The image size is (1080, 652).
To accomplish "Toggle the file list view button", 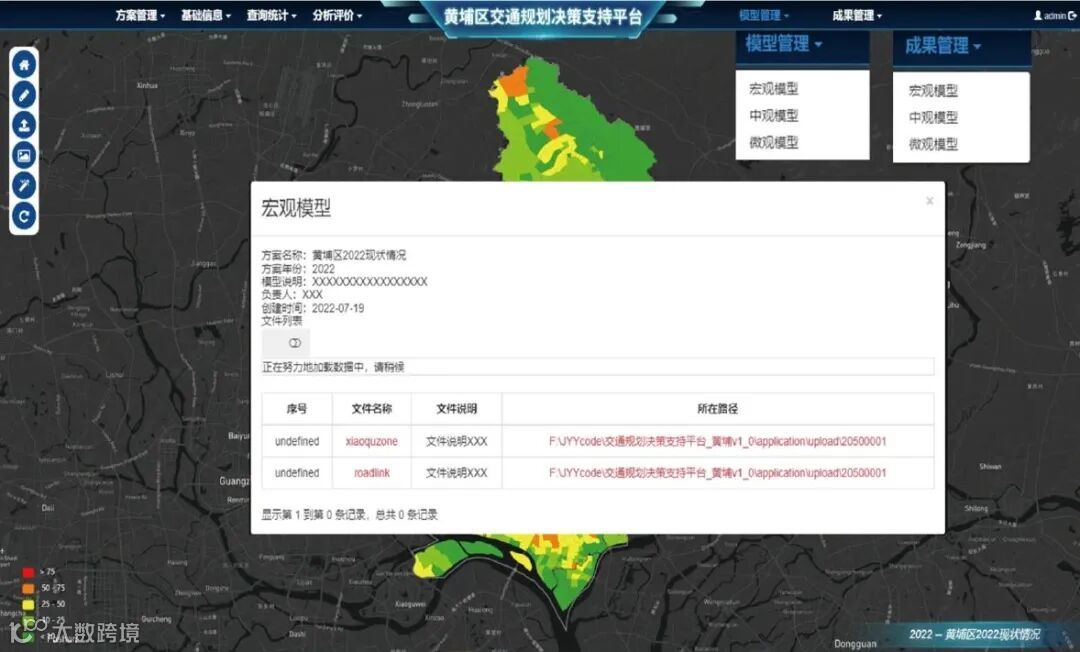I will [x=286, y=343].
